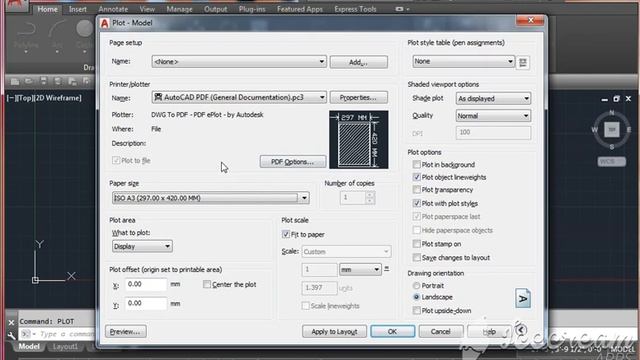640x360 pixels.
Task: Confirm the plot with OK
Action: click(x=392, y=331)
